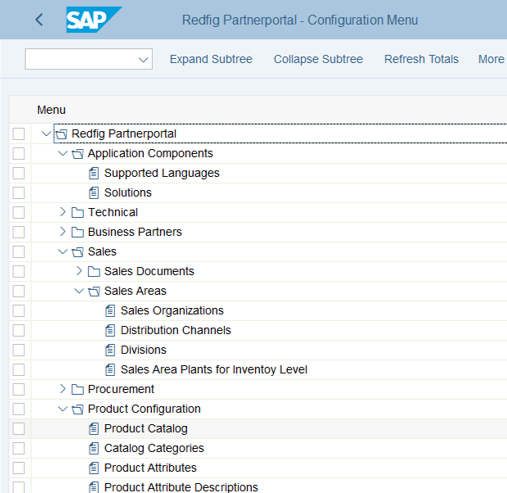Collapse the Sales Areas node
Viewport: 507px width, 493px height.
[79, 291]
